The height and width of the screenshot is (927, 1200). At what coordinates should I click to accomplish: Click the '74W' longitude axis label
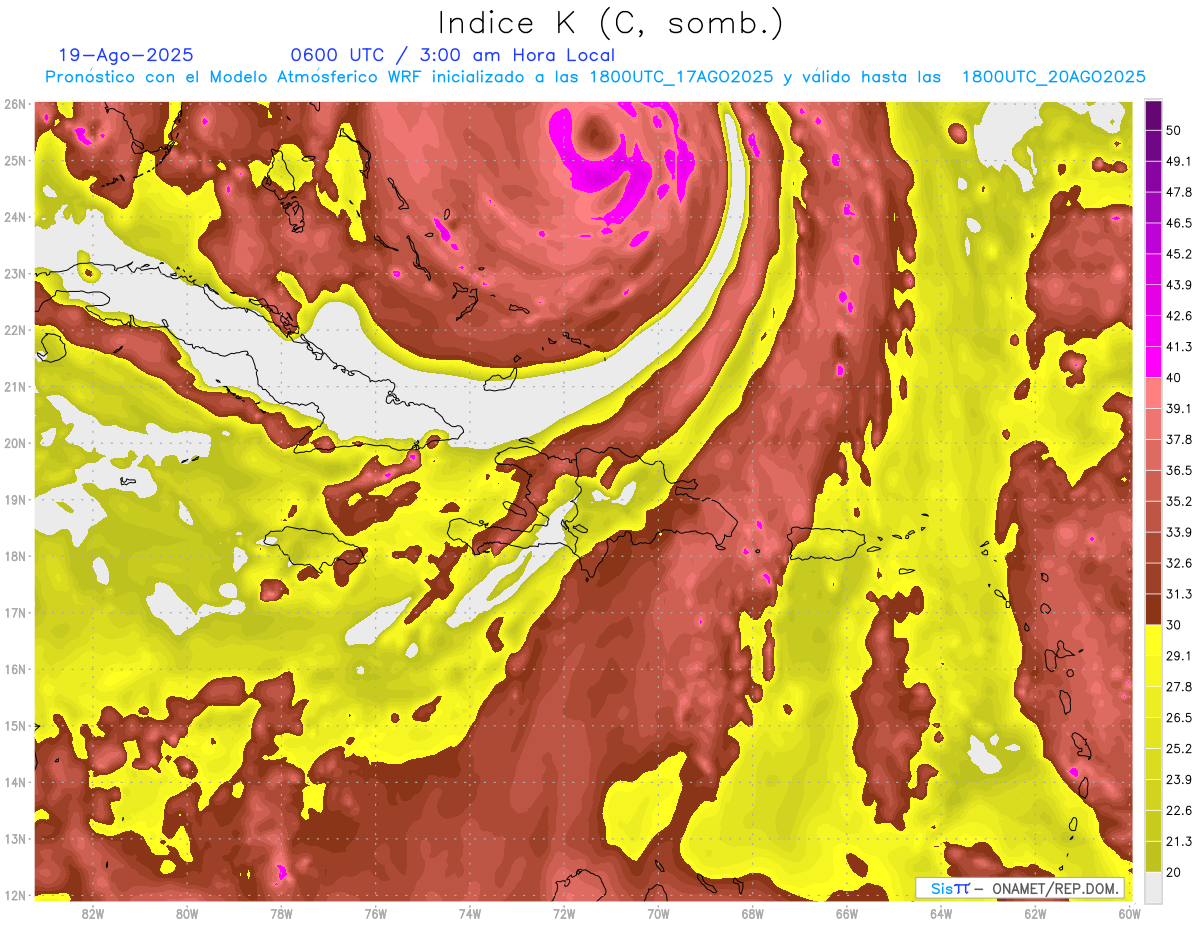tap(470, 913)
